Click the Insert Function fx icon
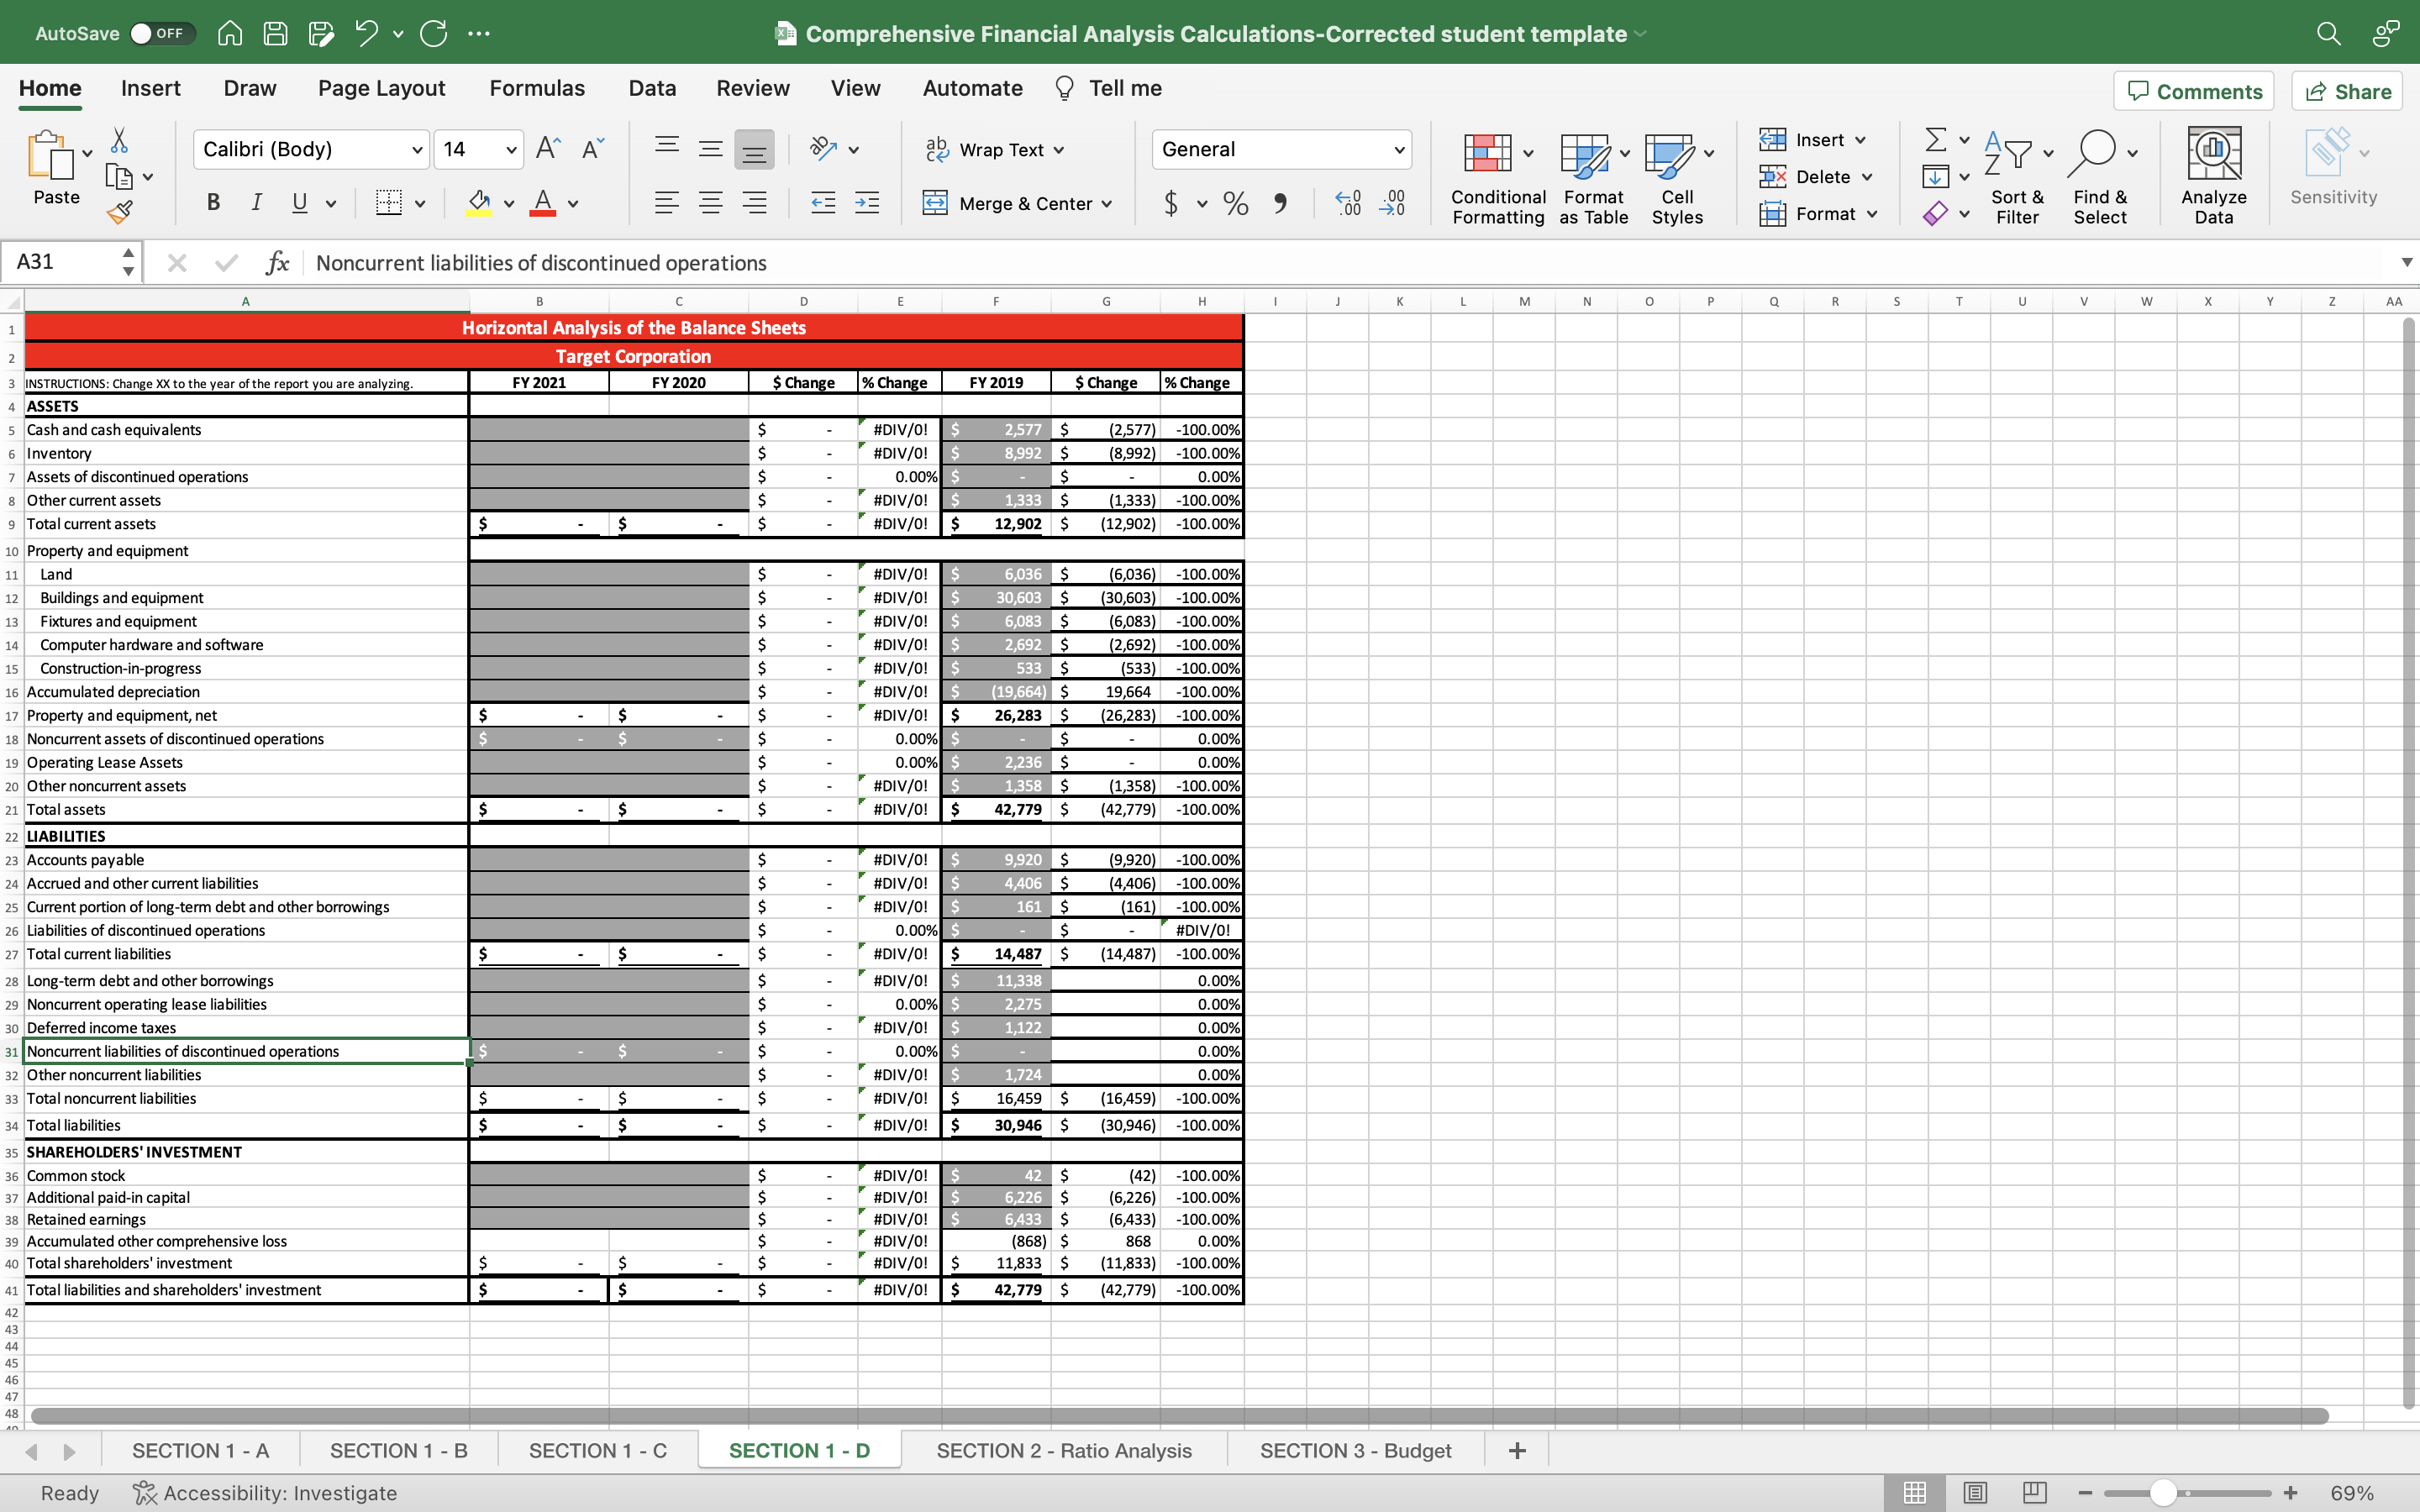The height and width of the screenshot is (1512, 2420). [x=277, y=263]
